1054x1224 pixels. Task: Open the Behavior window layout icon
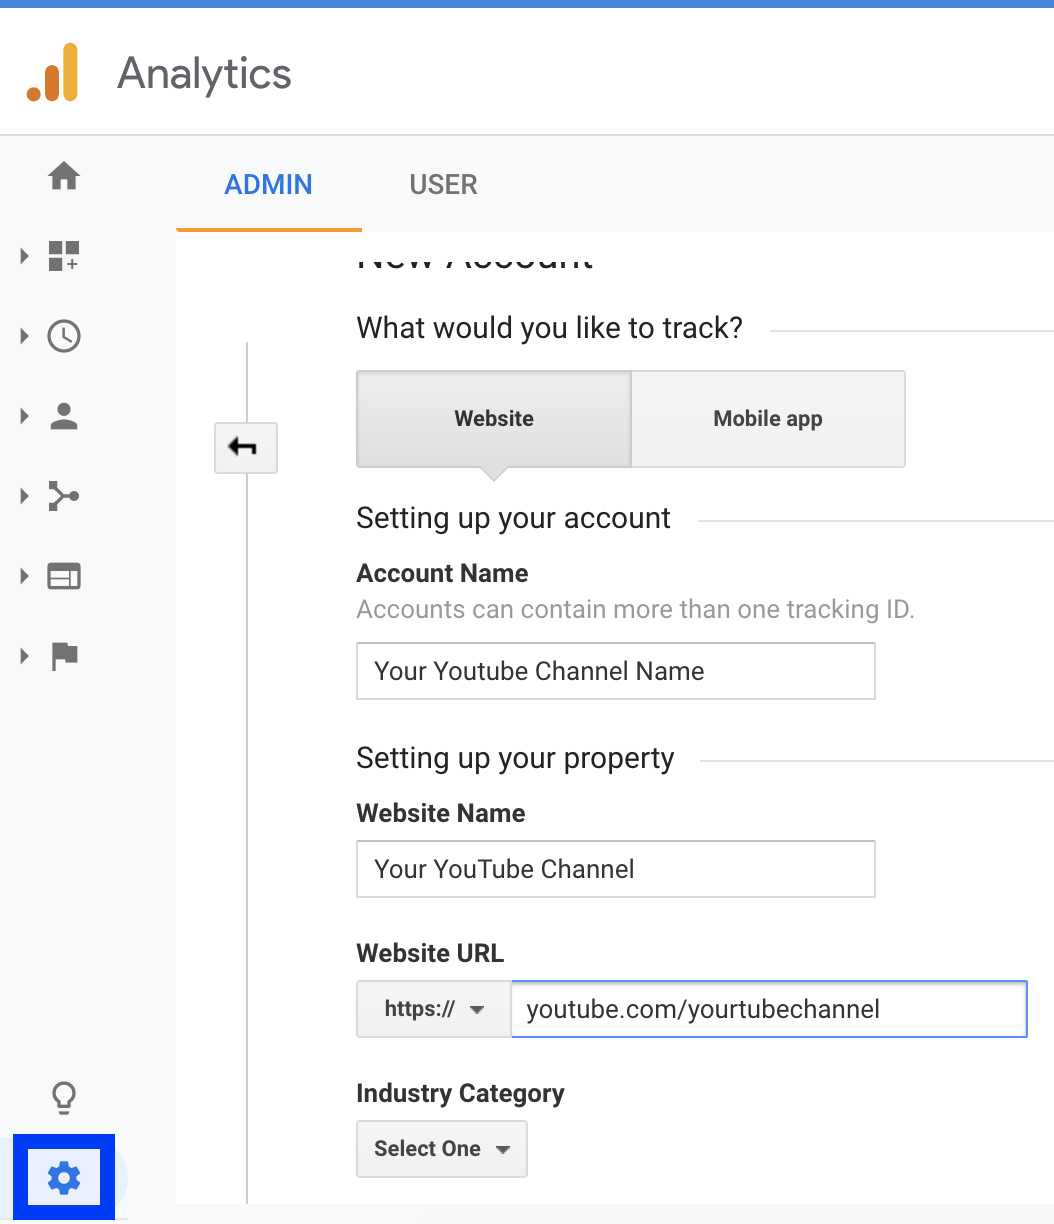[x=64, y=576]
